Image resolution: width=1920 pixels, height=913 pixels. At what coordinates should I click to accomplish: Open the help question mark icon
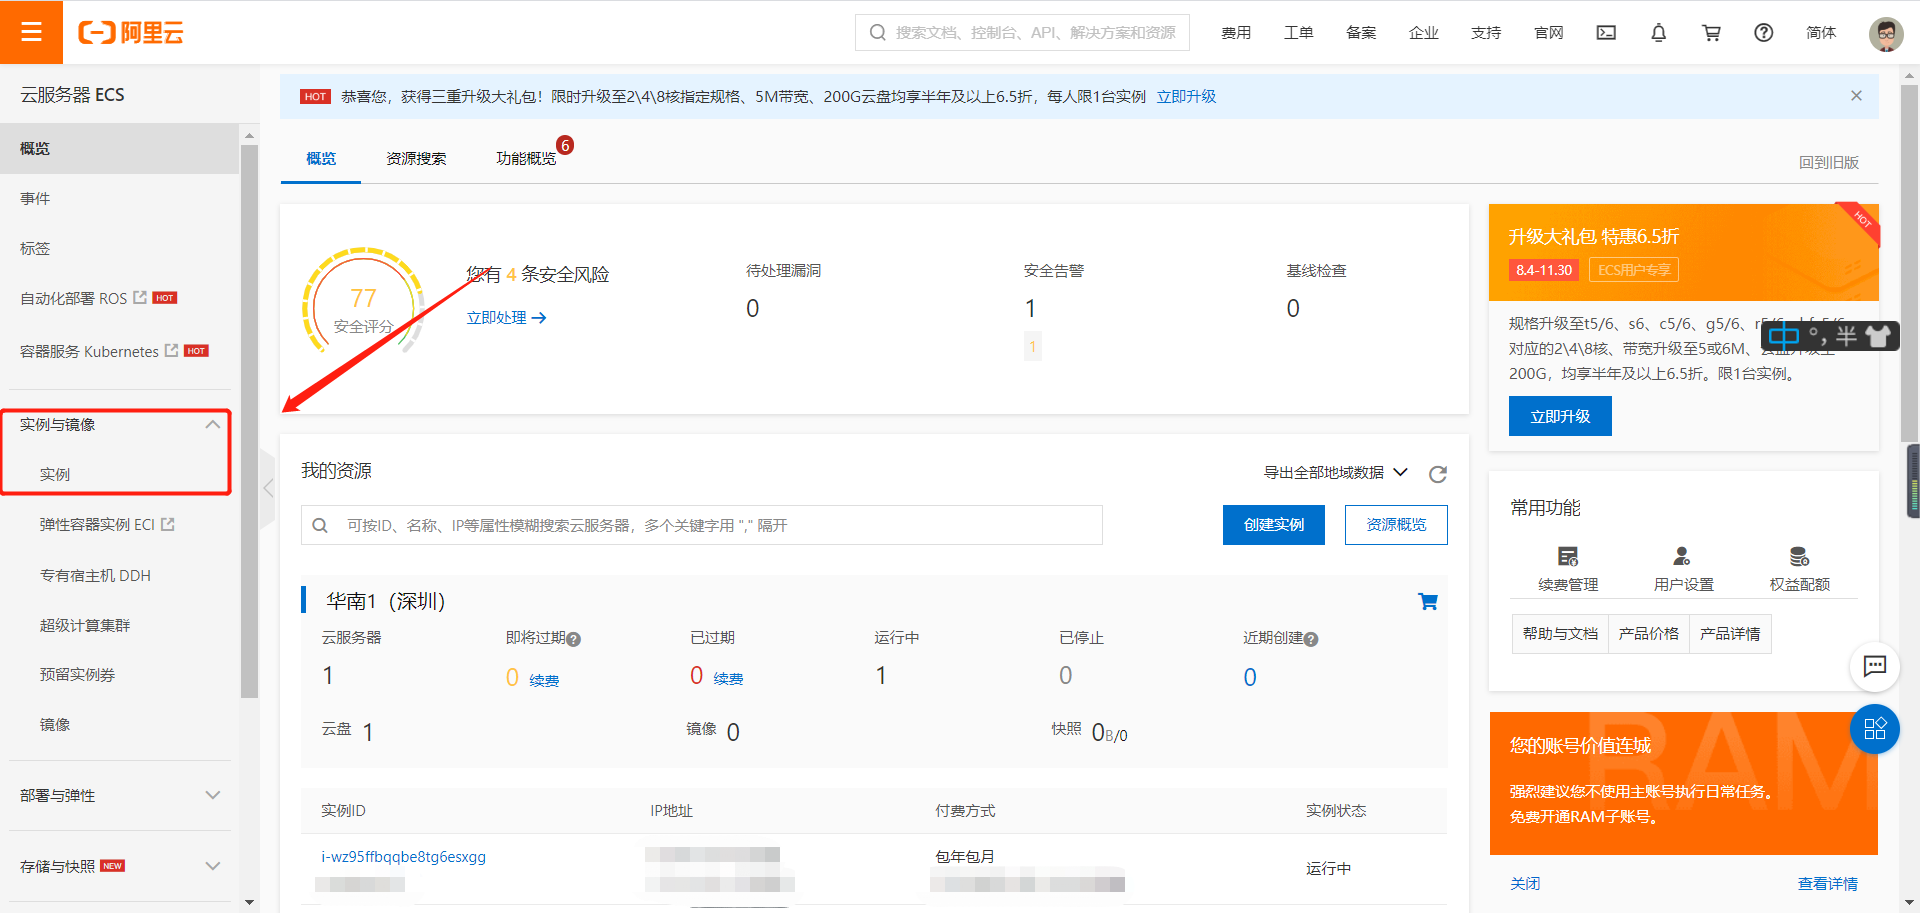[x=1764, y=33]
